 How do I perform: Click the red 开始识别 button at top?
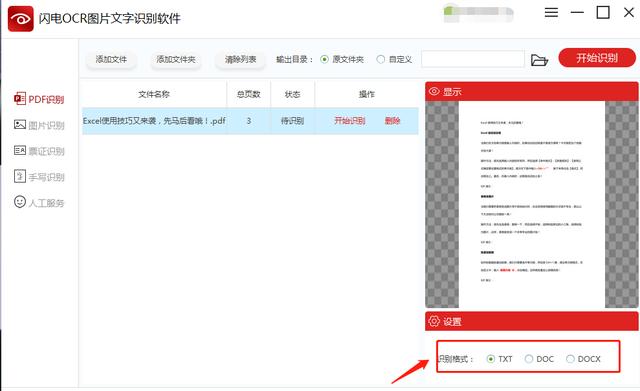[x=597, y=58]
